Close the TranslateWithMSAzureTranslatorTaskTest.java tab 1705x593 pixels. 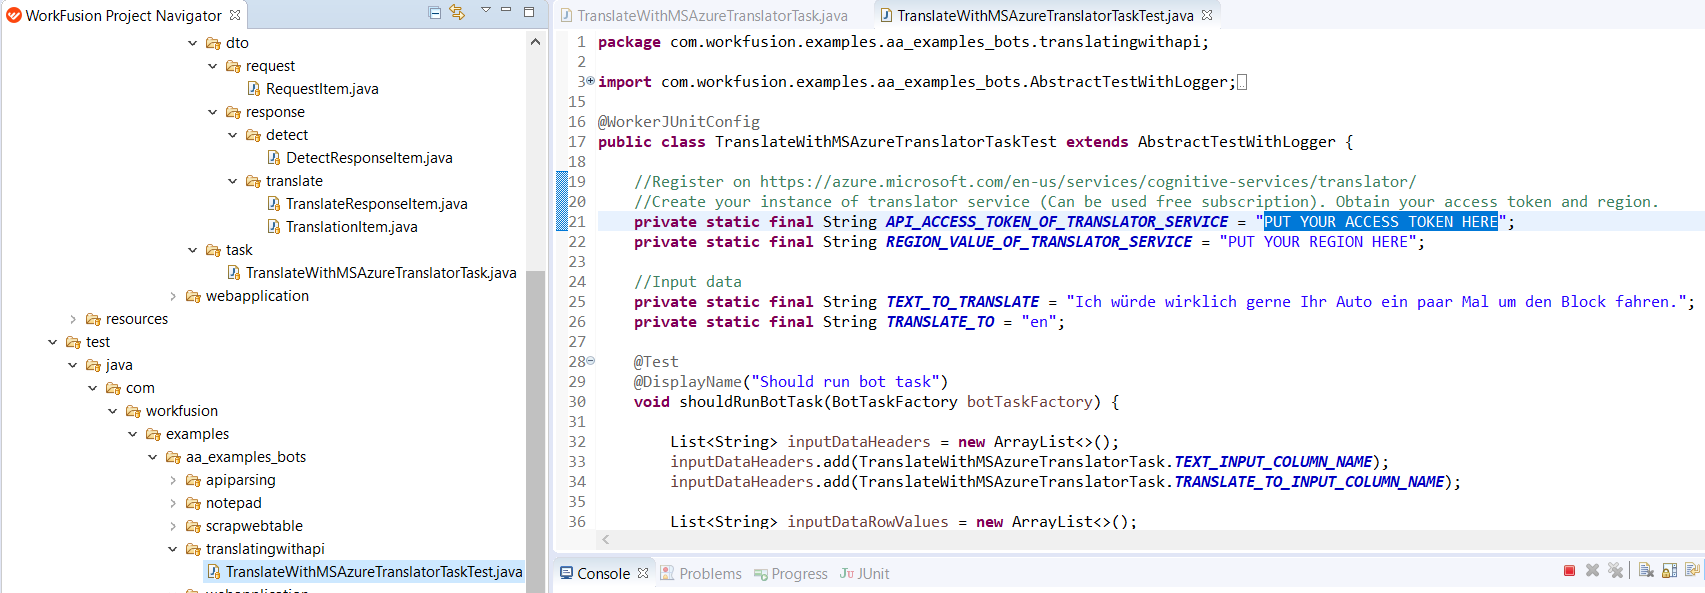coord(1207,15)
